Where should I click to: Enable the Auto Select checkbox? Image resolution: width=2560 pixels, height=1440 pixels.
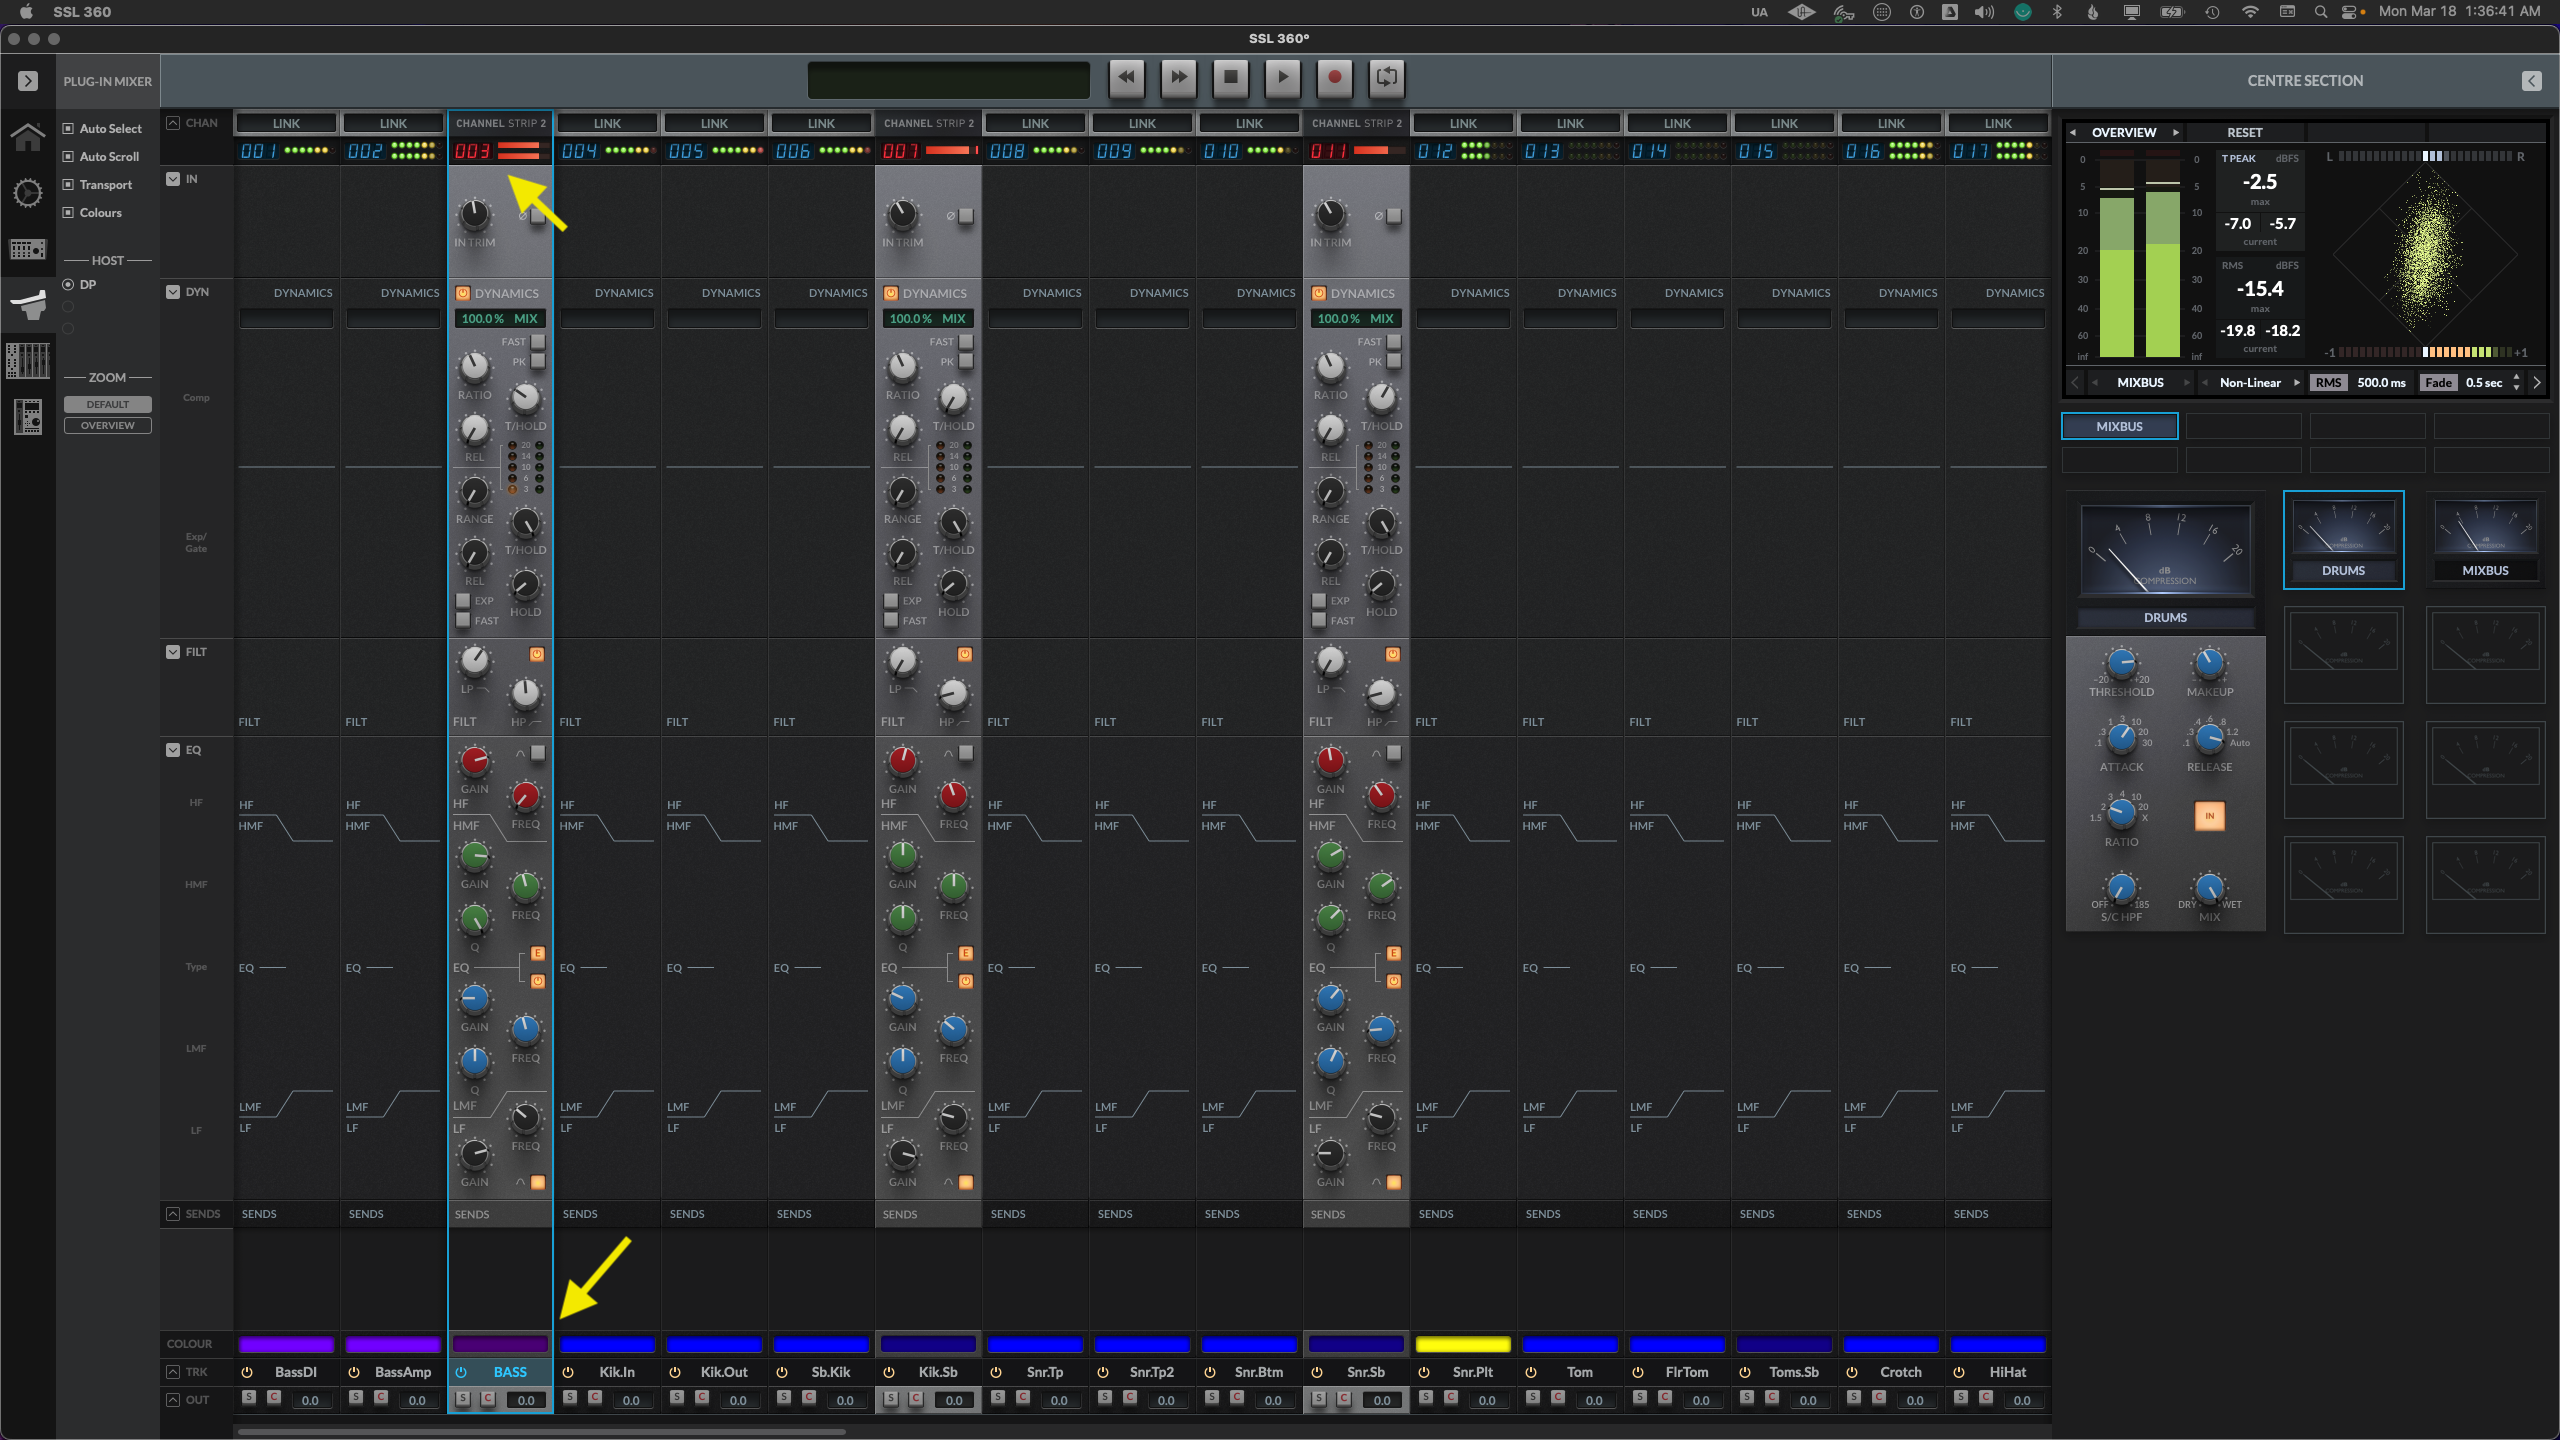pyautogui.click(x=68, y=128)
